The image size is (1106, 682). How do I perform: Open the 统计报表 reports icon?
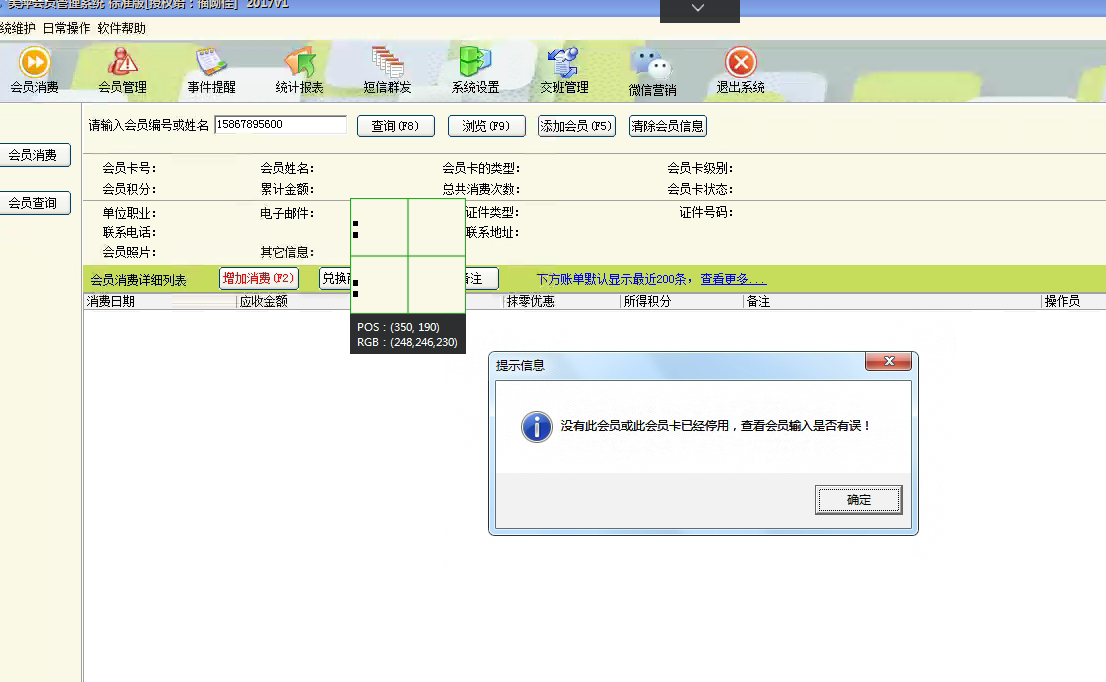point(299,63)
